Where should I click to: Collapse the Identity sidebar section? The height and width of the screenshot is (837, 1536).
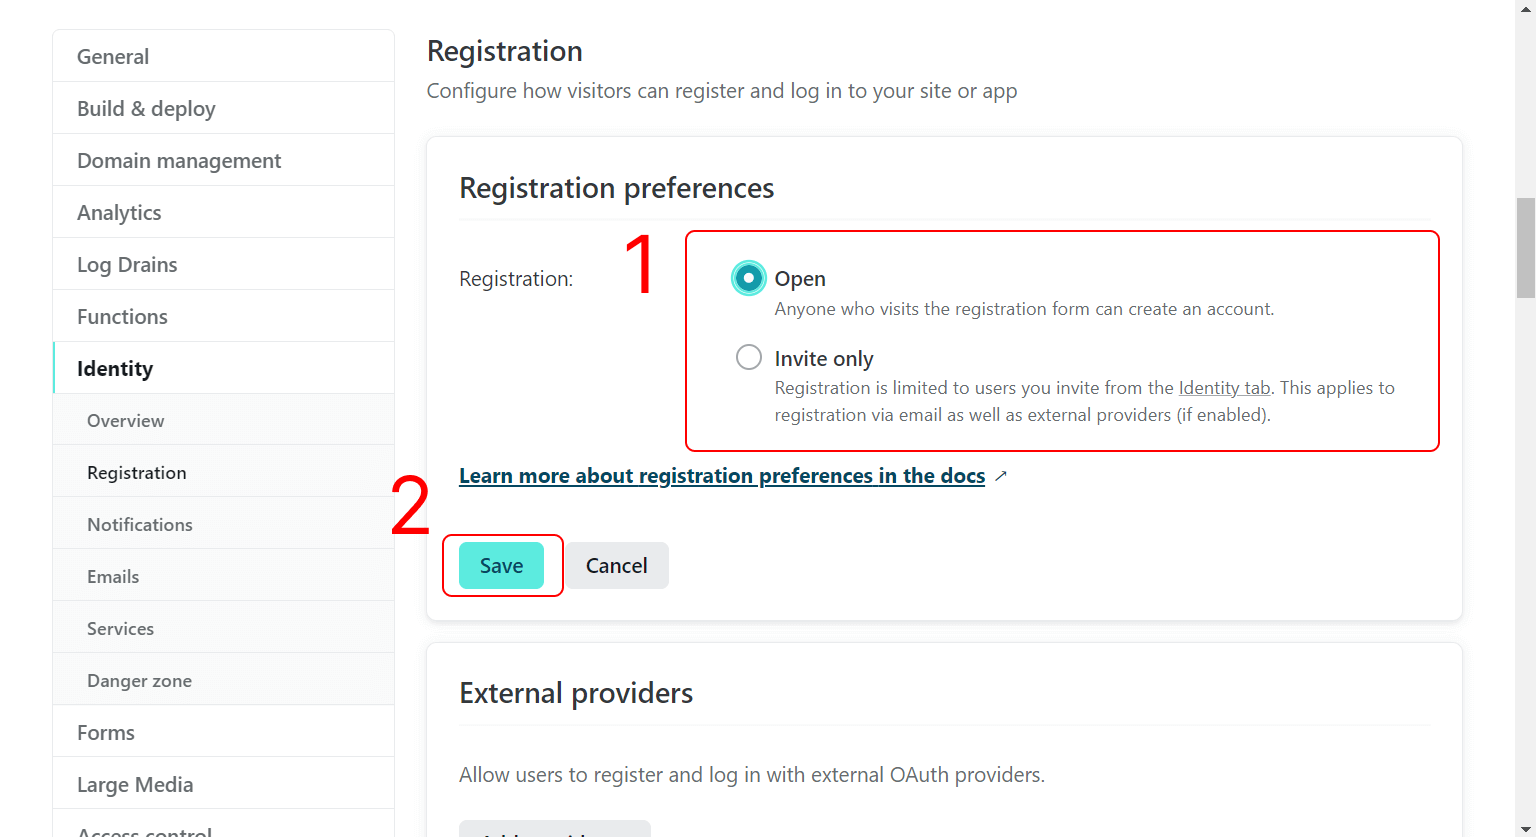[x=115, y=369]
